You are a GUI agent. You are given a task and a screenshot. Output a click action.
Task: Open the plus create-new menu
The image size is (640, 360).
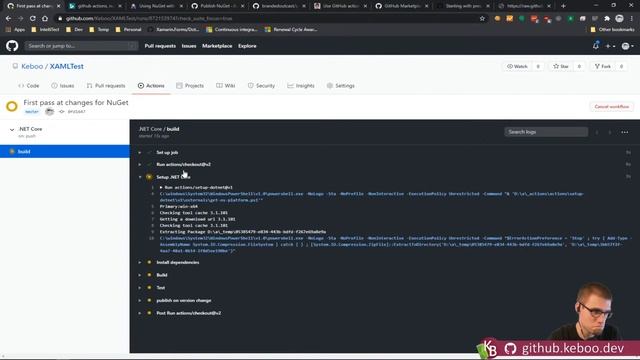[610, 46]
